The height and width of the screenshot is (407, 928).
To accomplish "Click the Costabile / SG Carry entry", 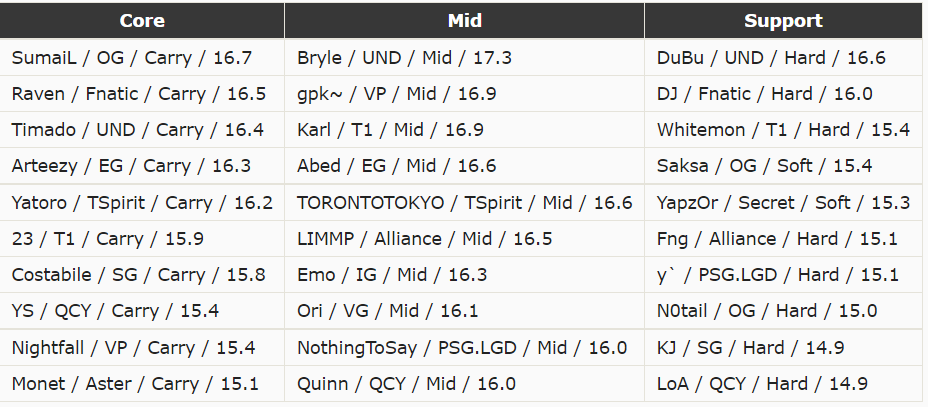I will [x=139, y=275].
